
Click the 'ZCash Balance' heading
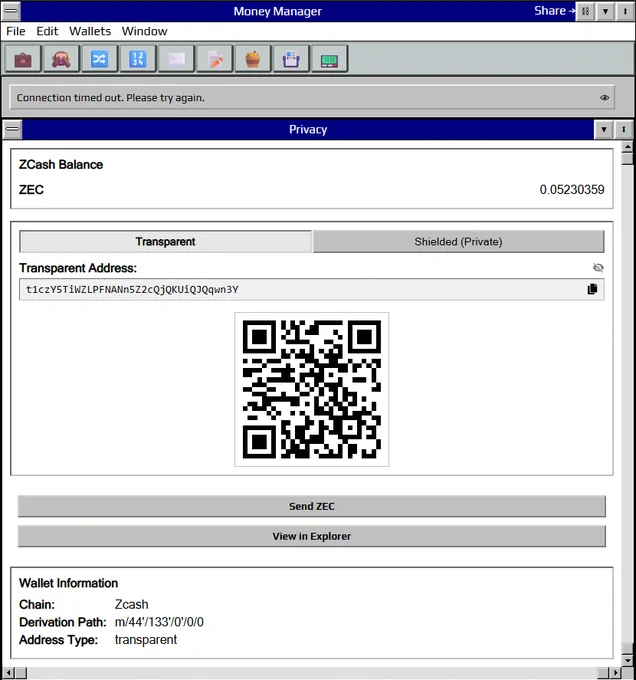[x=61, y=165]
